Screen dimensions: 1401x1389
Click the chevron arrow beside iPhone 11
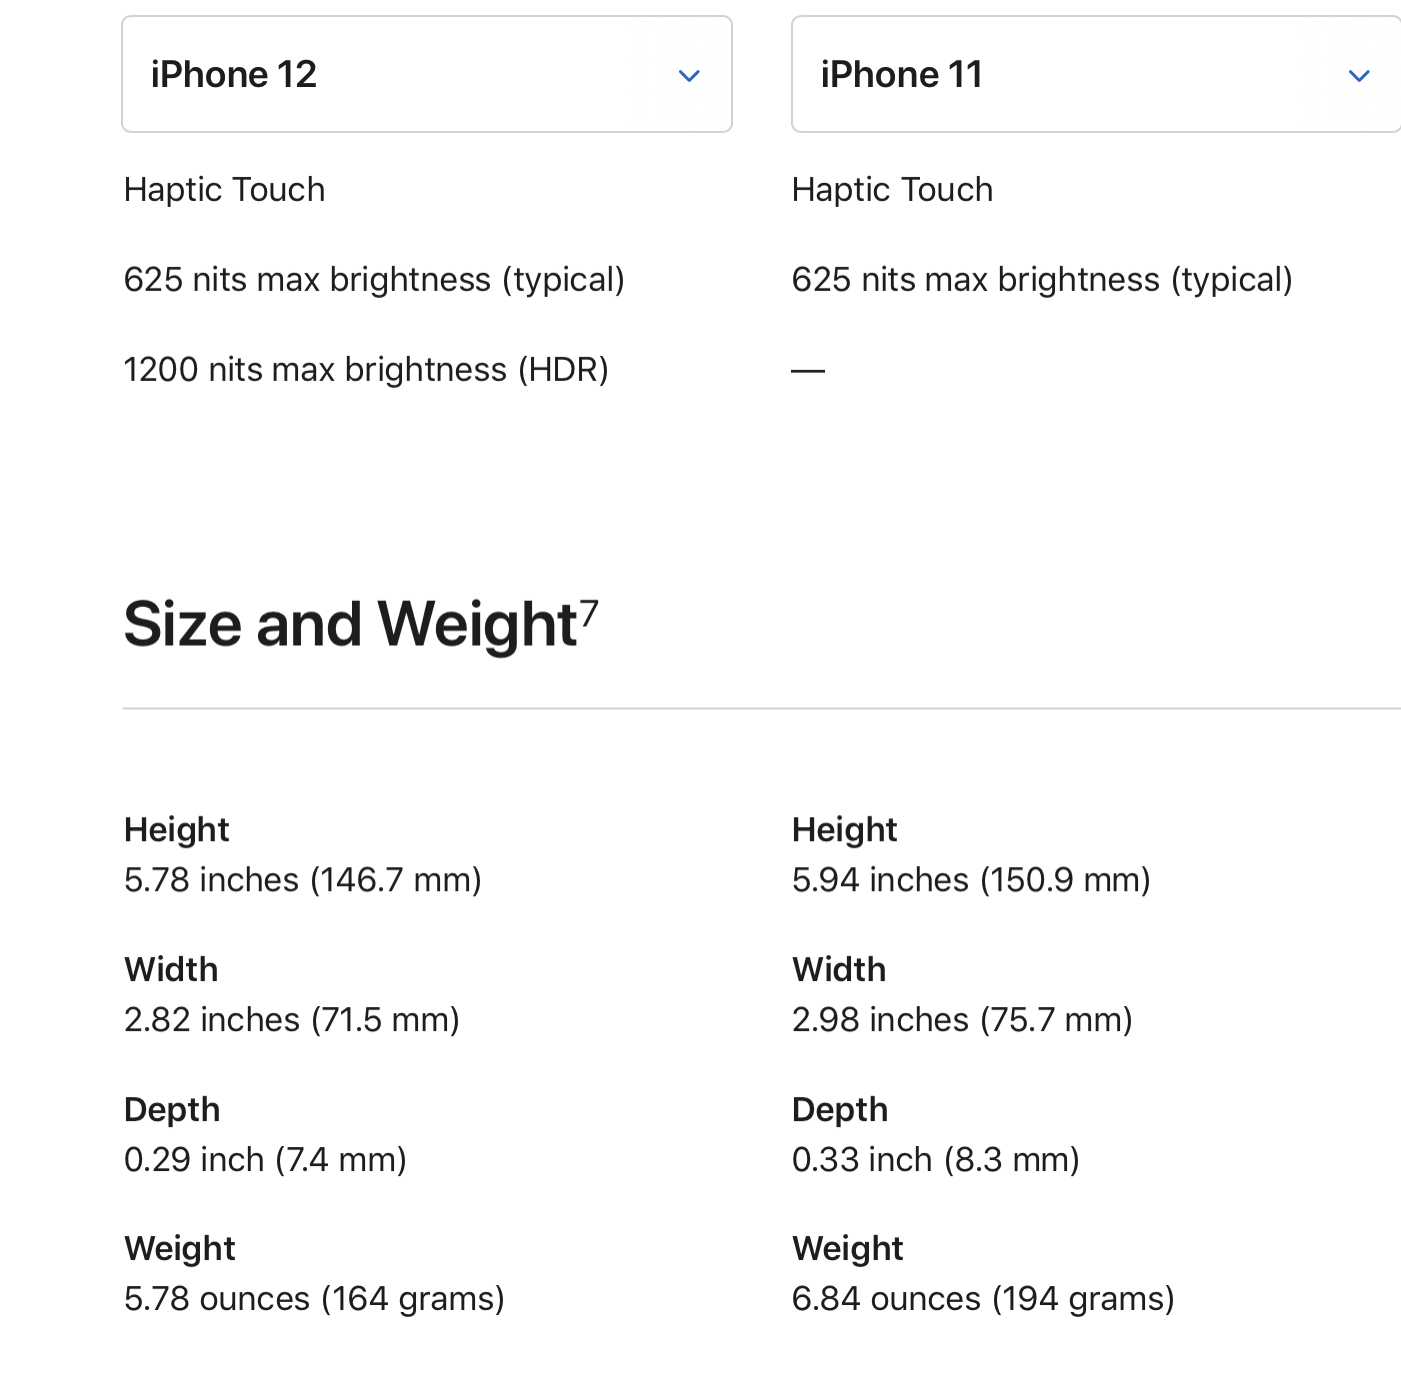click(x=1359, y=76)
